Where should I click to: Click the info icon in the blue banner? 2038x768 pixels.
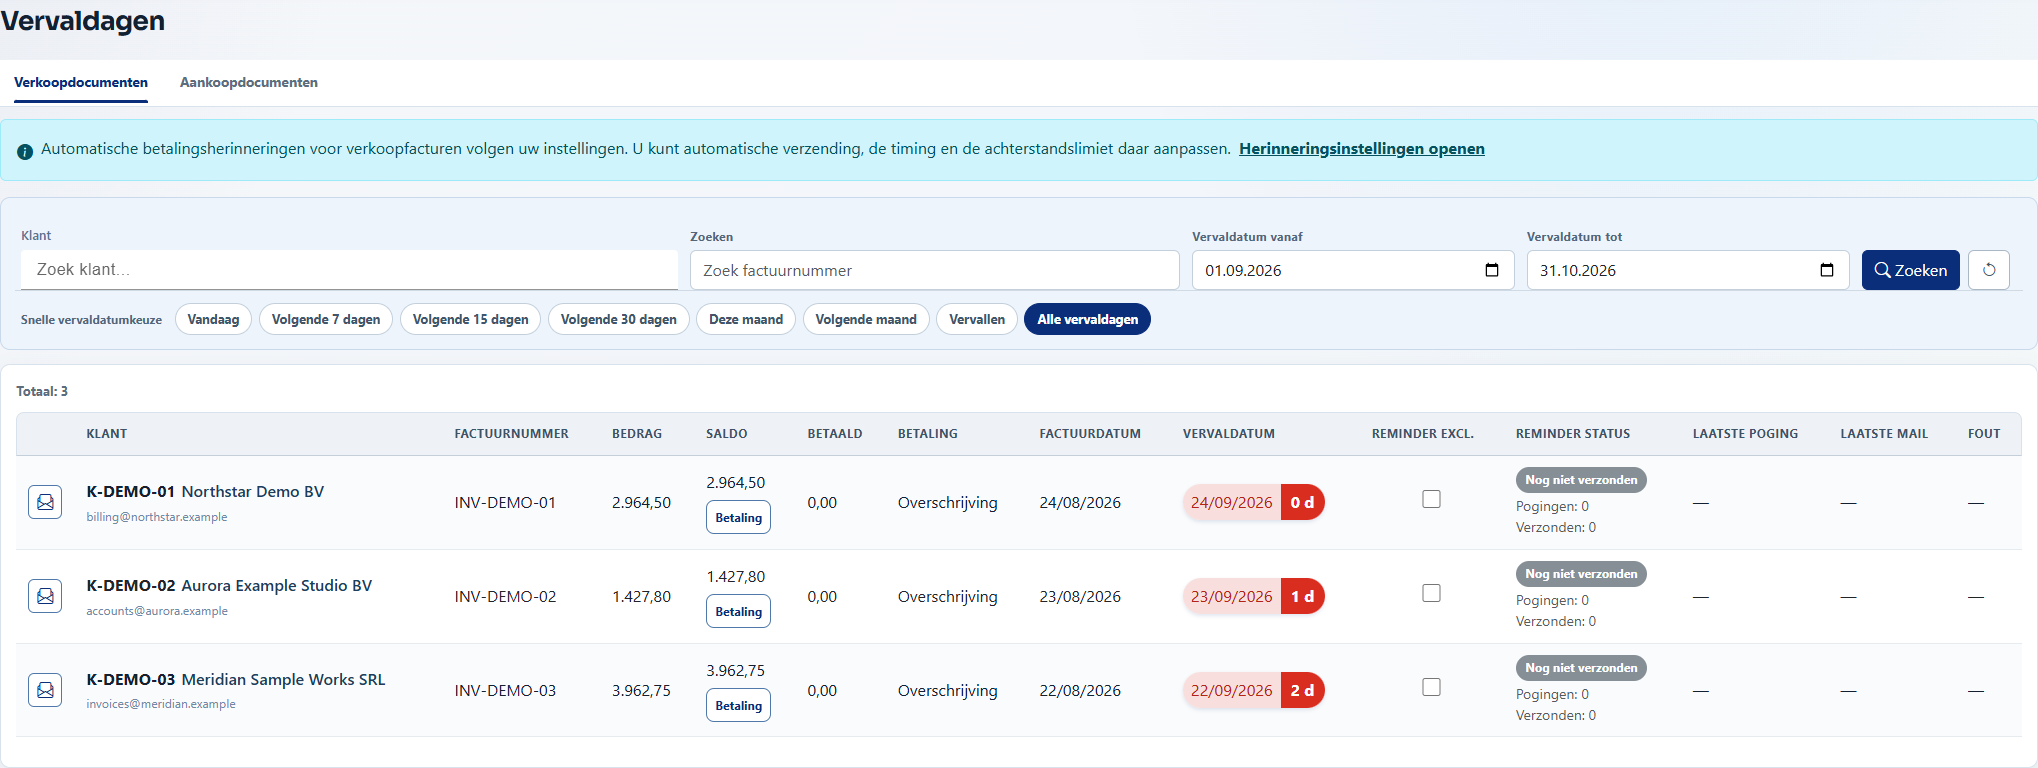pyautogui.click(x=25, y=151)
